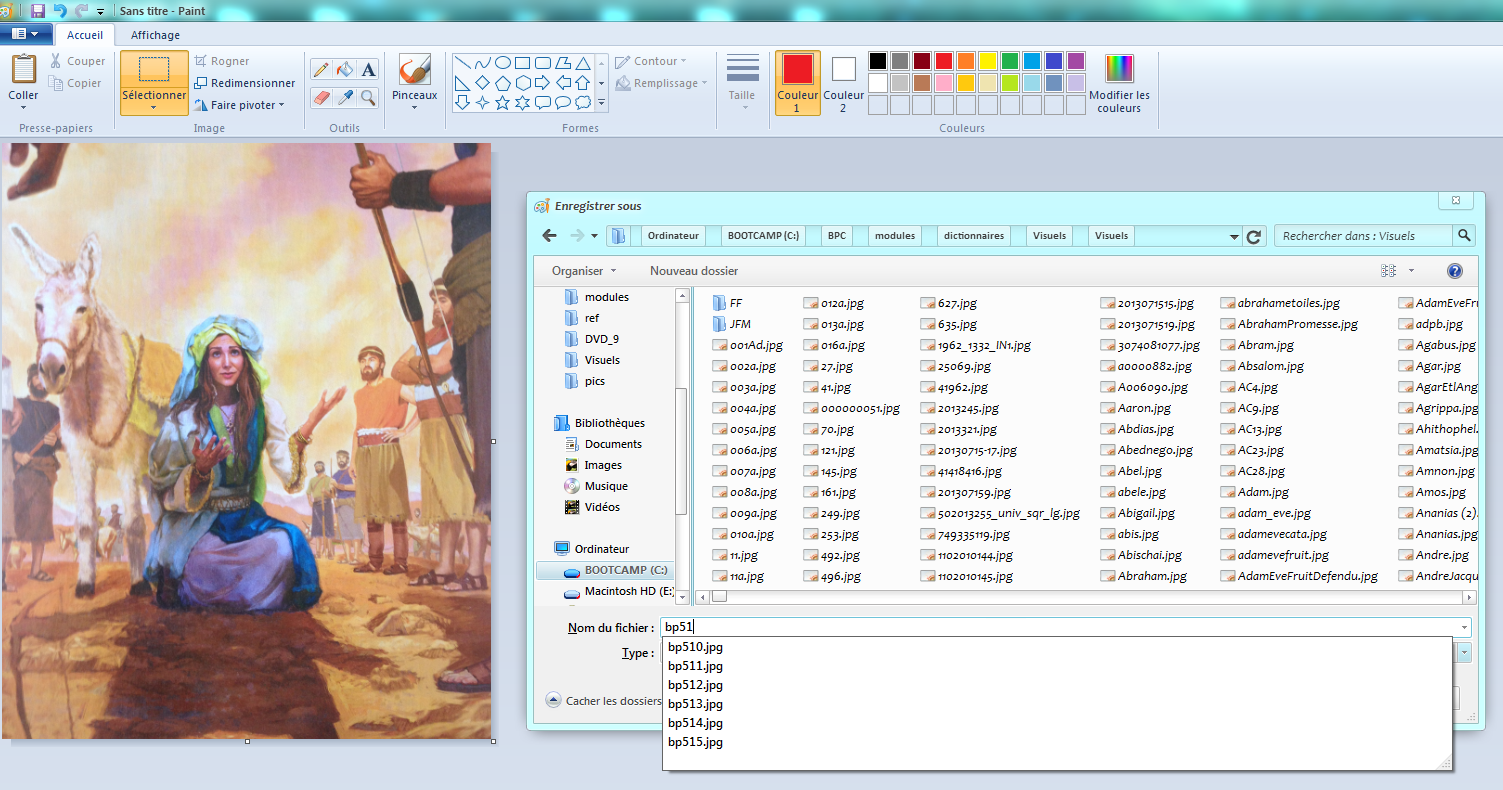Pick the black color swatch

click(877, 61)
